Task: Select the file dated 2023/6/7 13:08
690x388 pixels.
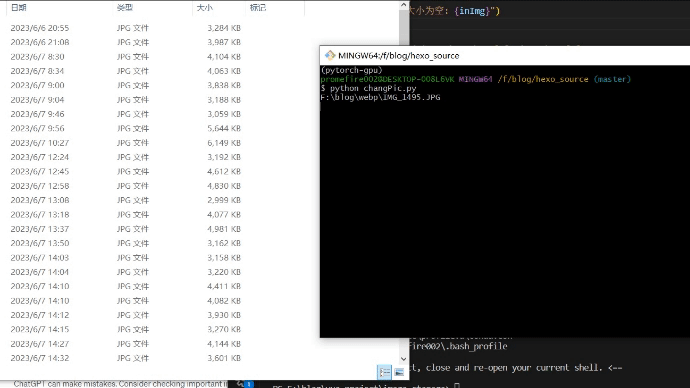Action: tap(40, 200)
